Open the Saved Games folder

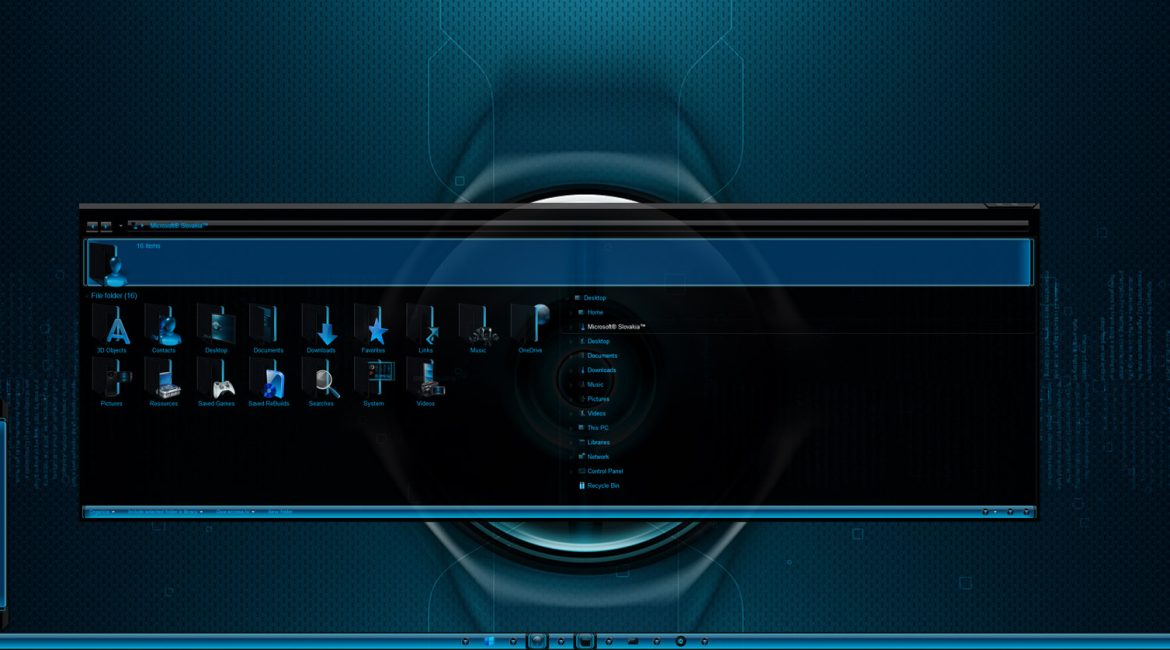216,380
